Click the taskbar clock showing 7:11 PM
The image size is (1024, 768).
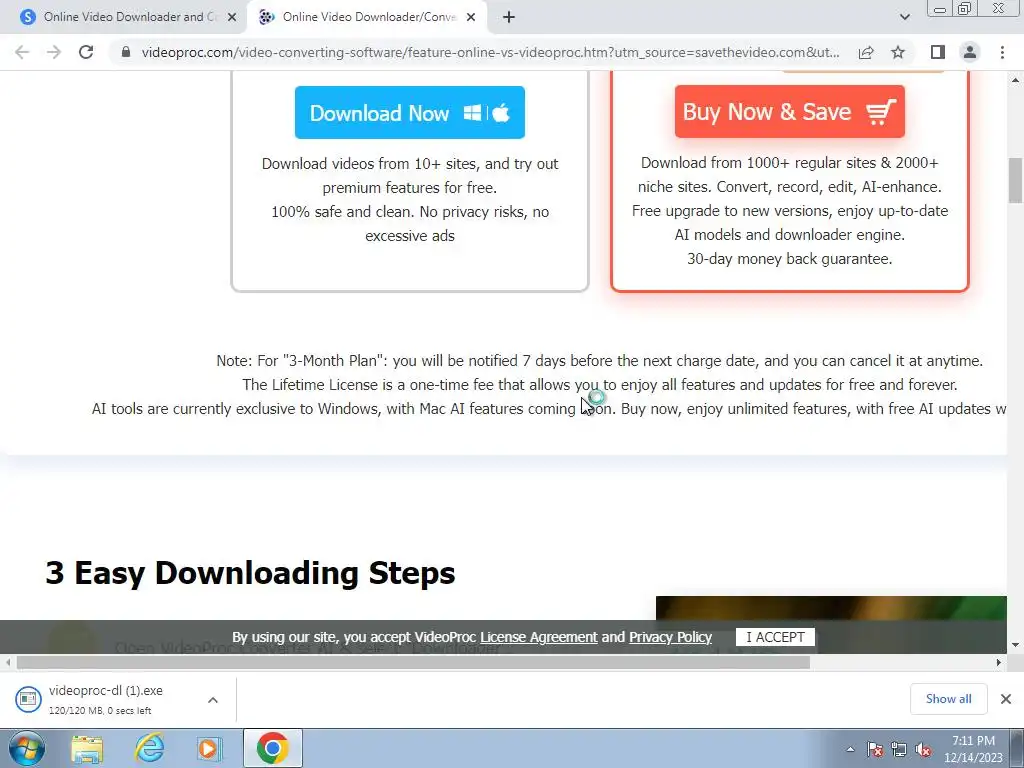click(973, 749)
